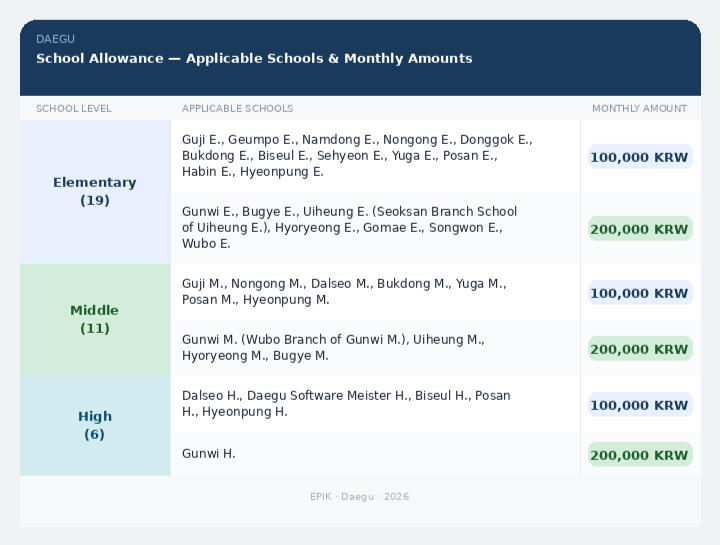This screenshot has height=545, width=720.
Task: Select the school list starting with Guji M.
Action: pyautogui.click(x=344, y=292)
